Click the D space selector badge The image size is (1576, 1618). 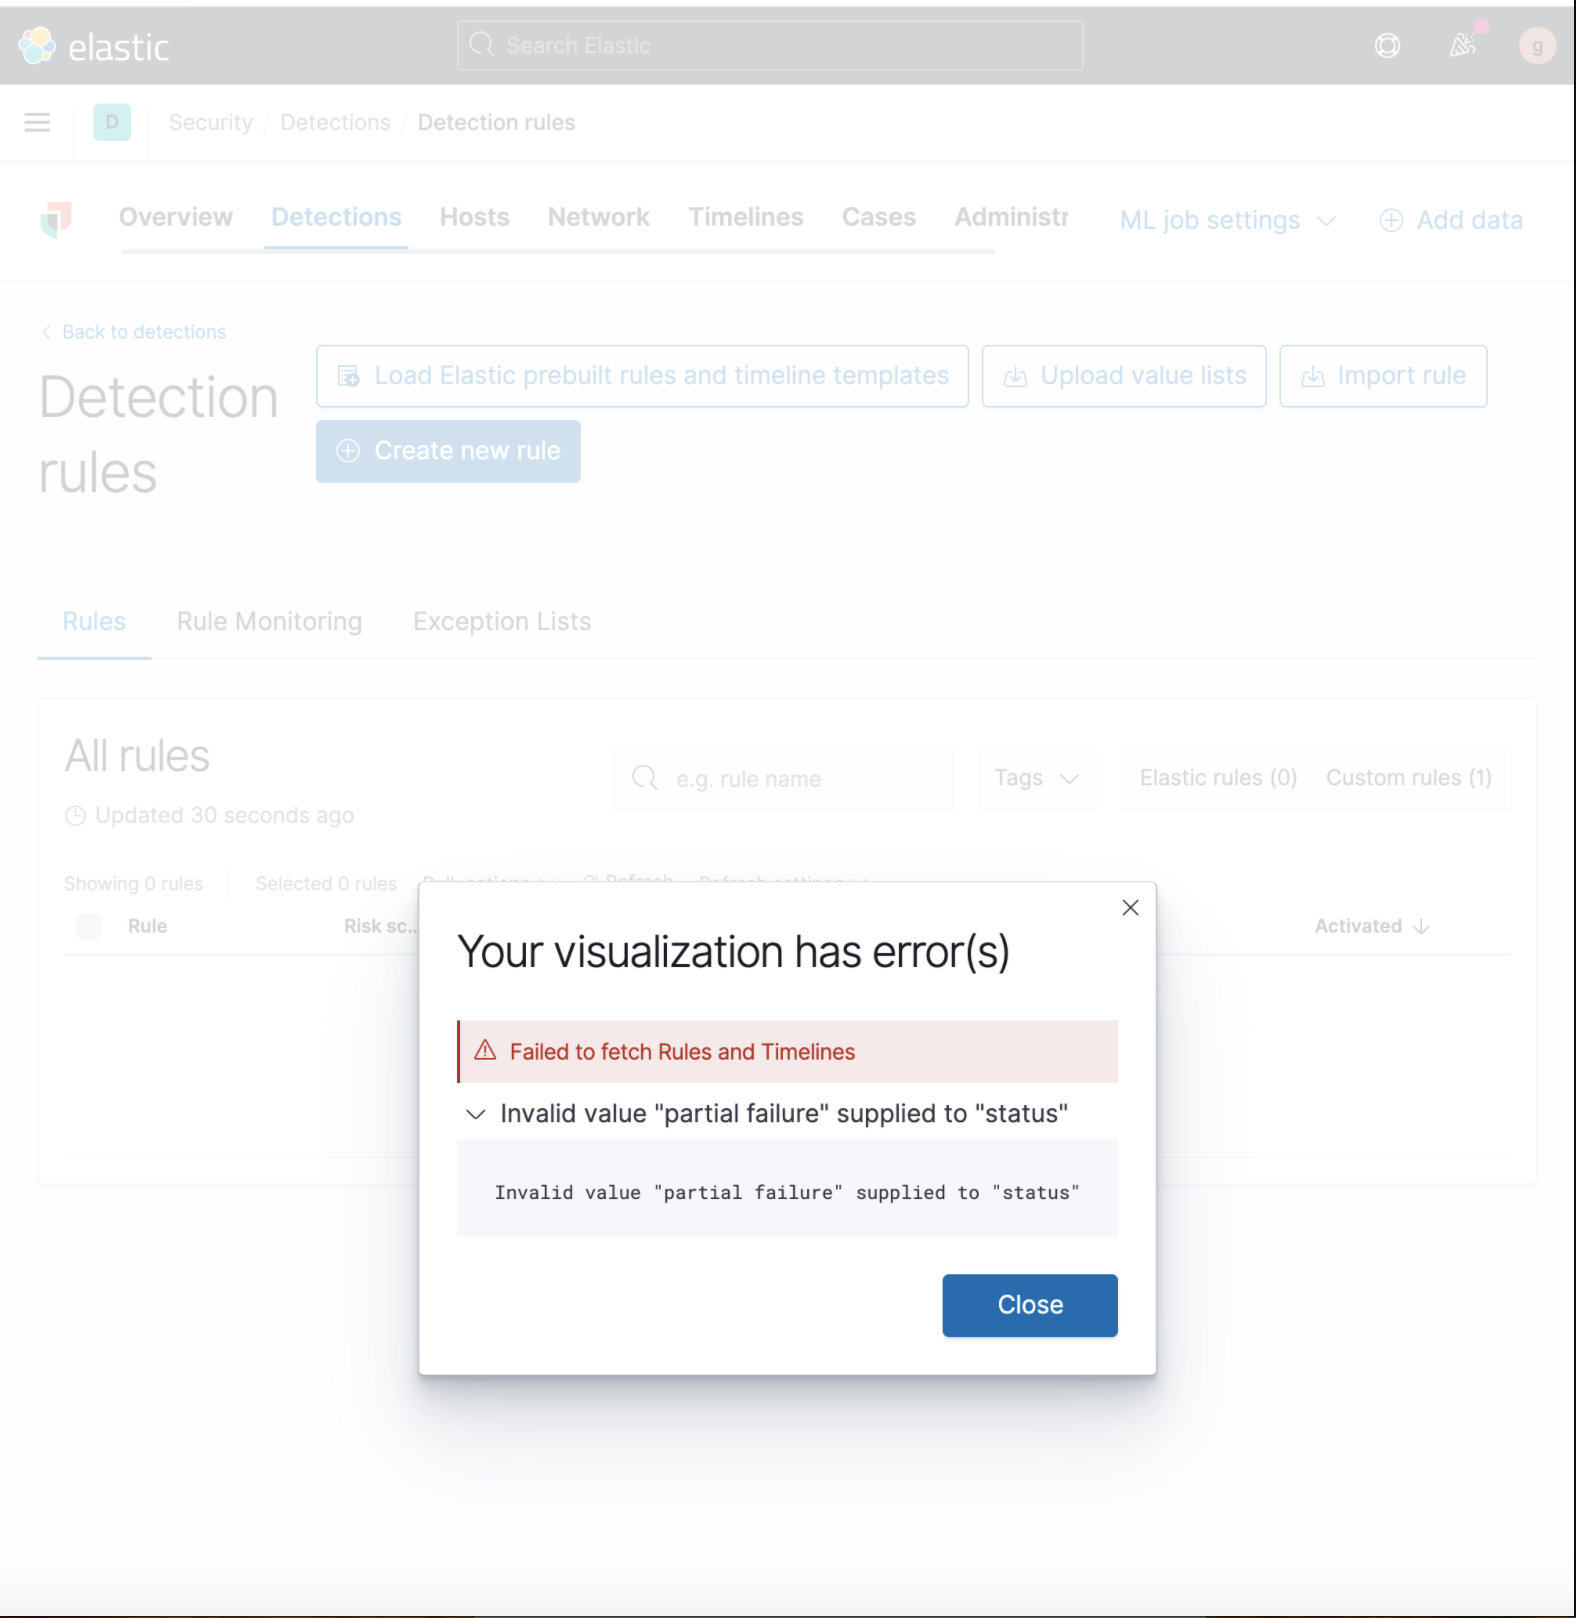[112, 122]
